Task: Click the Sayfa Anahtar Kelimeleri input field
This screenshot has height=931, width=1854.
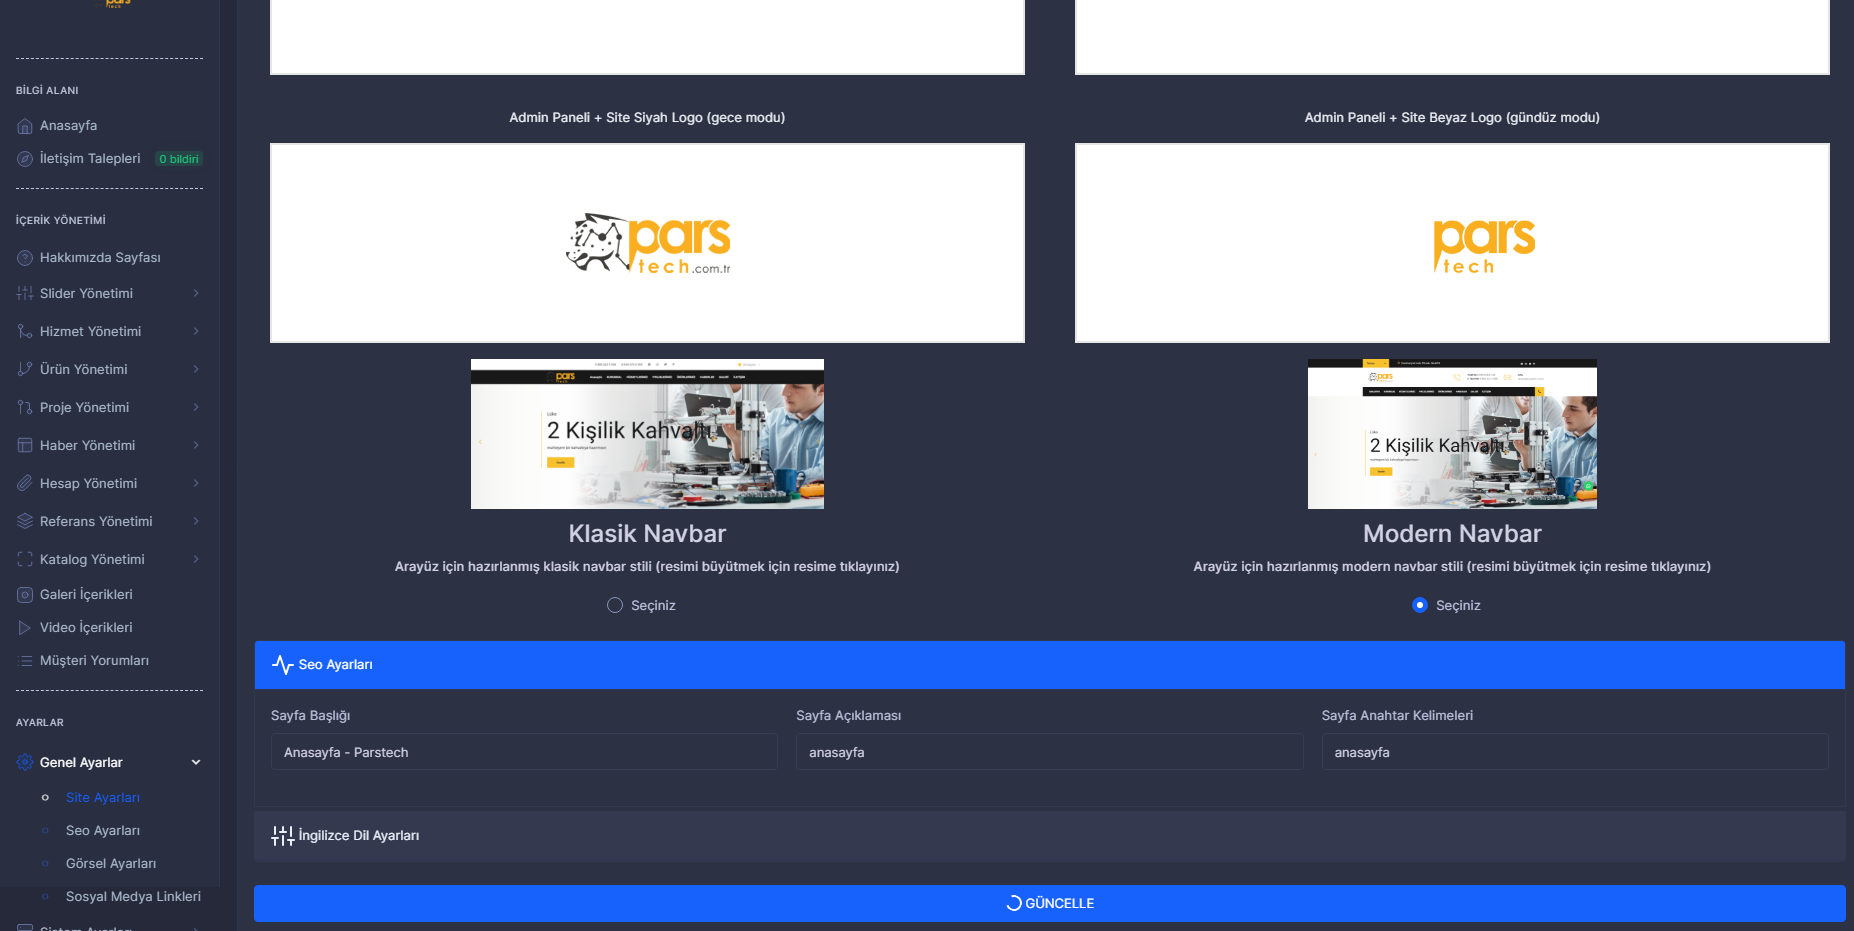Action: tap(1575, 752)
